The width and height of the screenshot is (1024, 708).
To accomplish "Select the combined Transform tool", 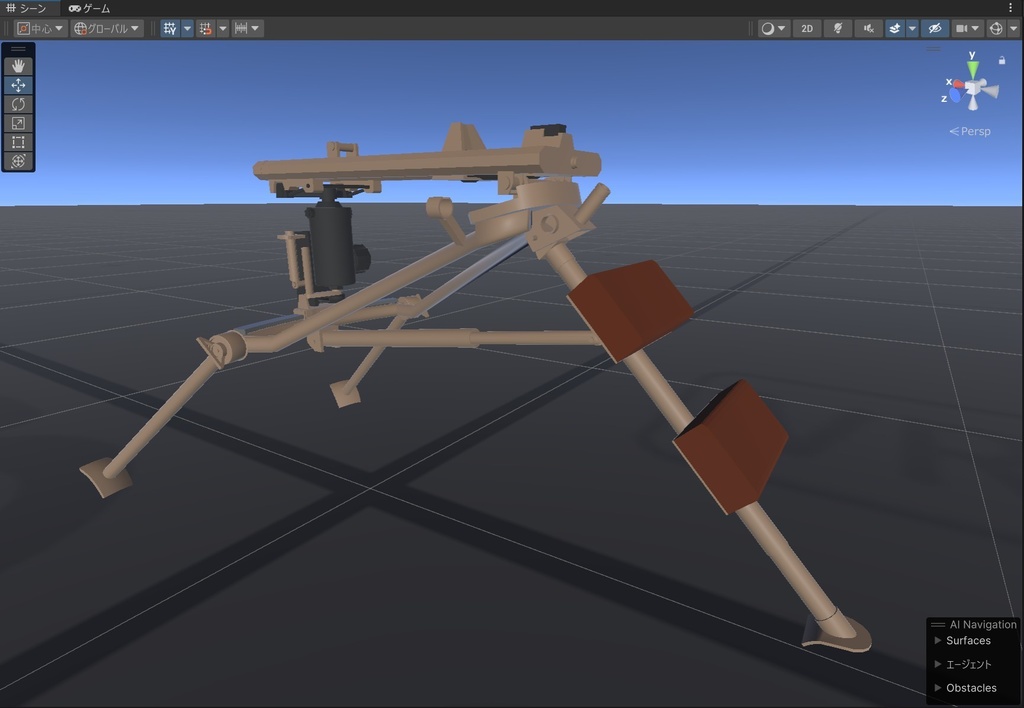I will (18, 161).
